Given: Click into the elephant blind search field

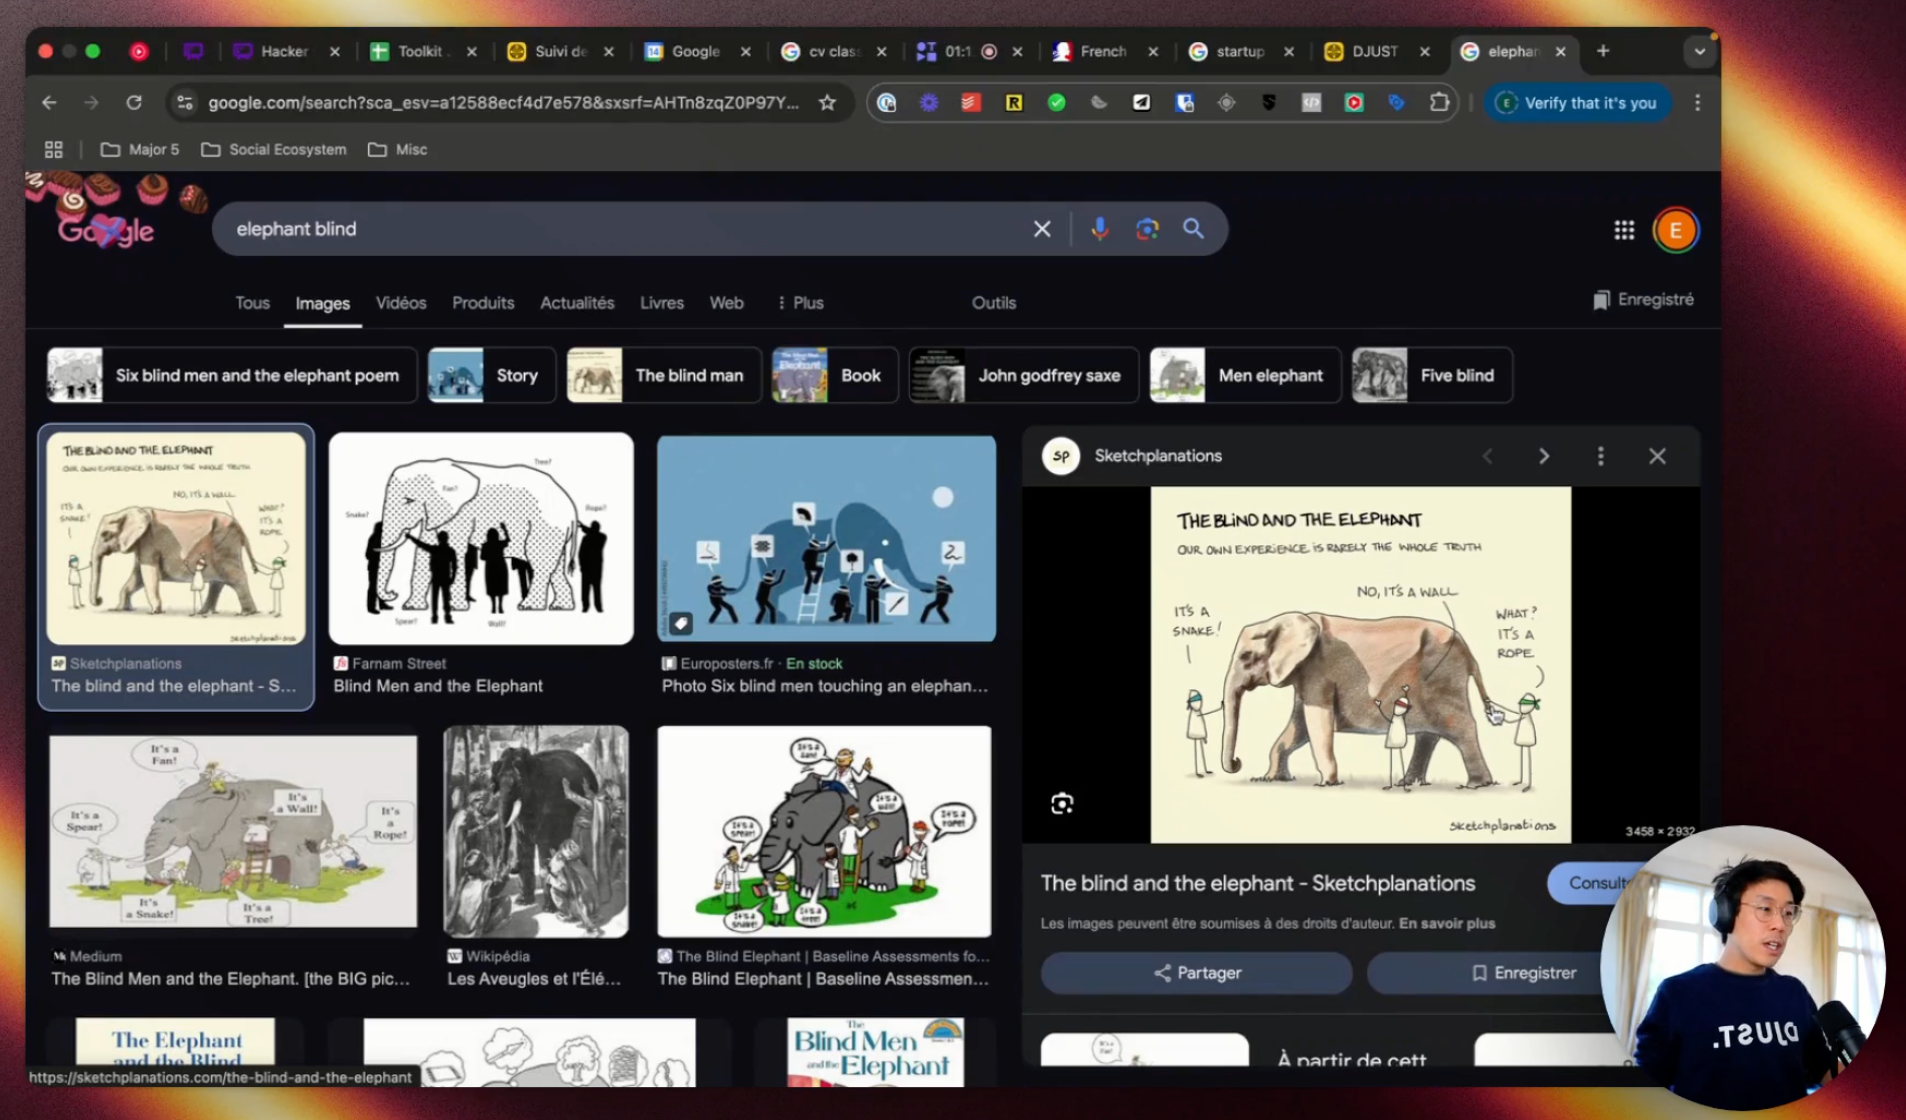Looking at the screenshot, I should 620,229.
